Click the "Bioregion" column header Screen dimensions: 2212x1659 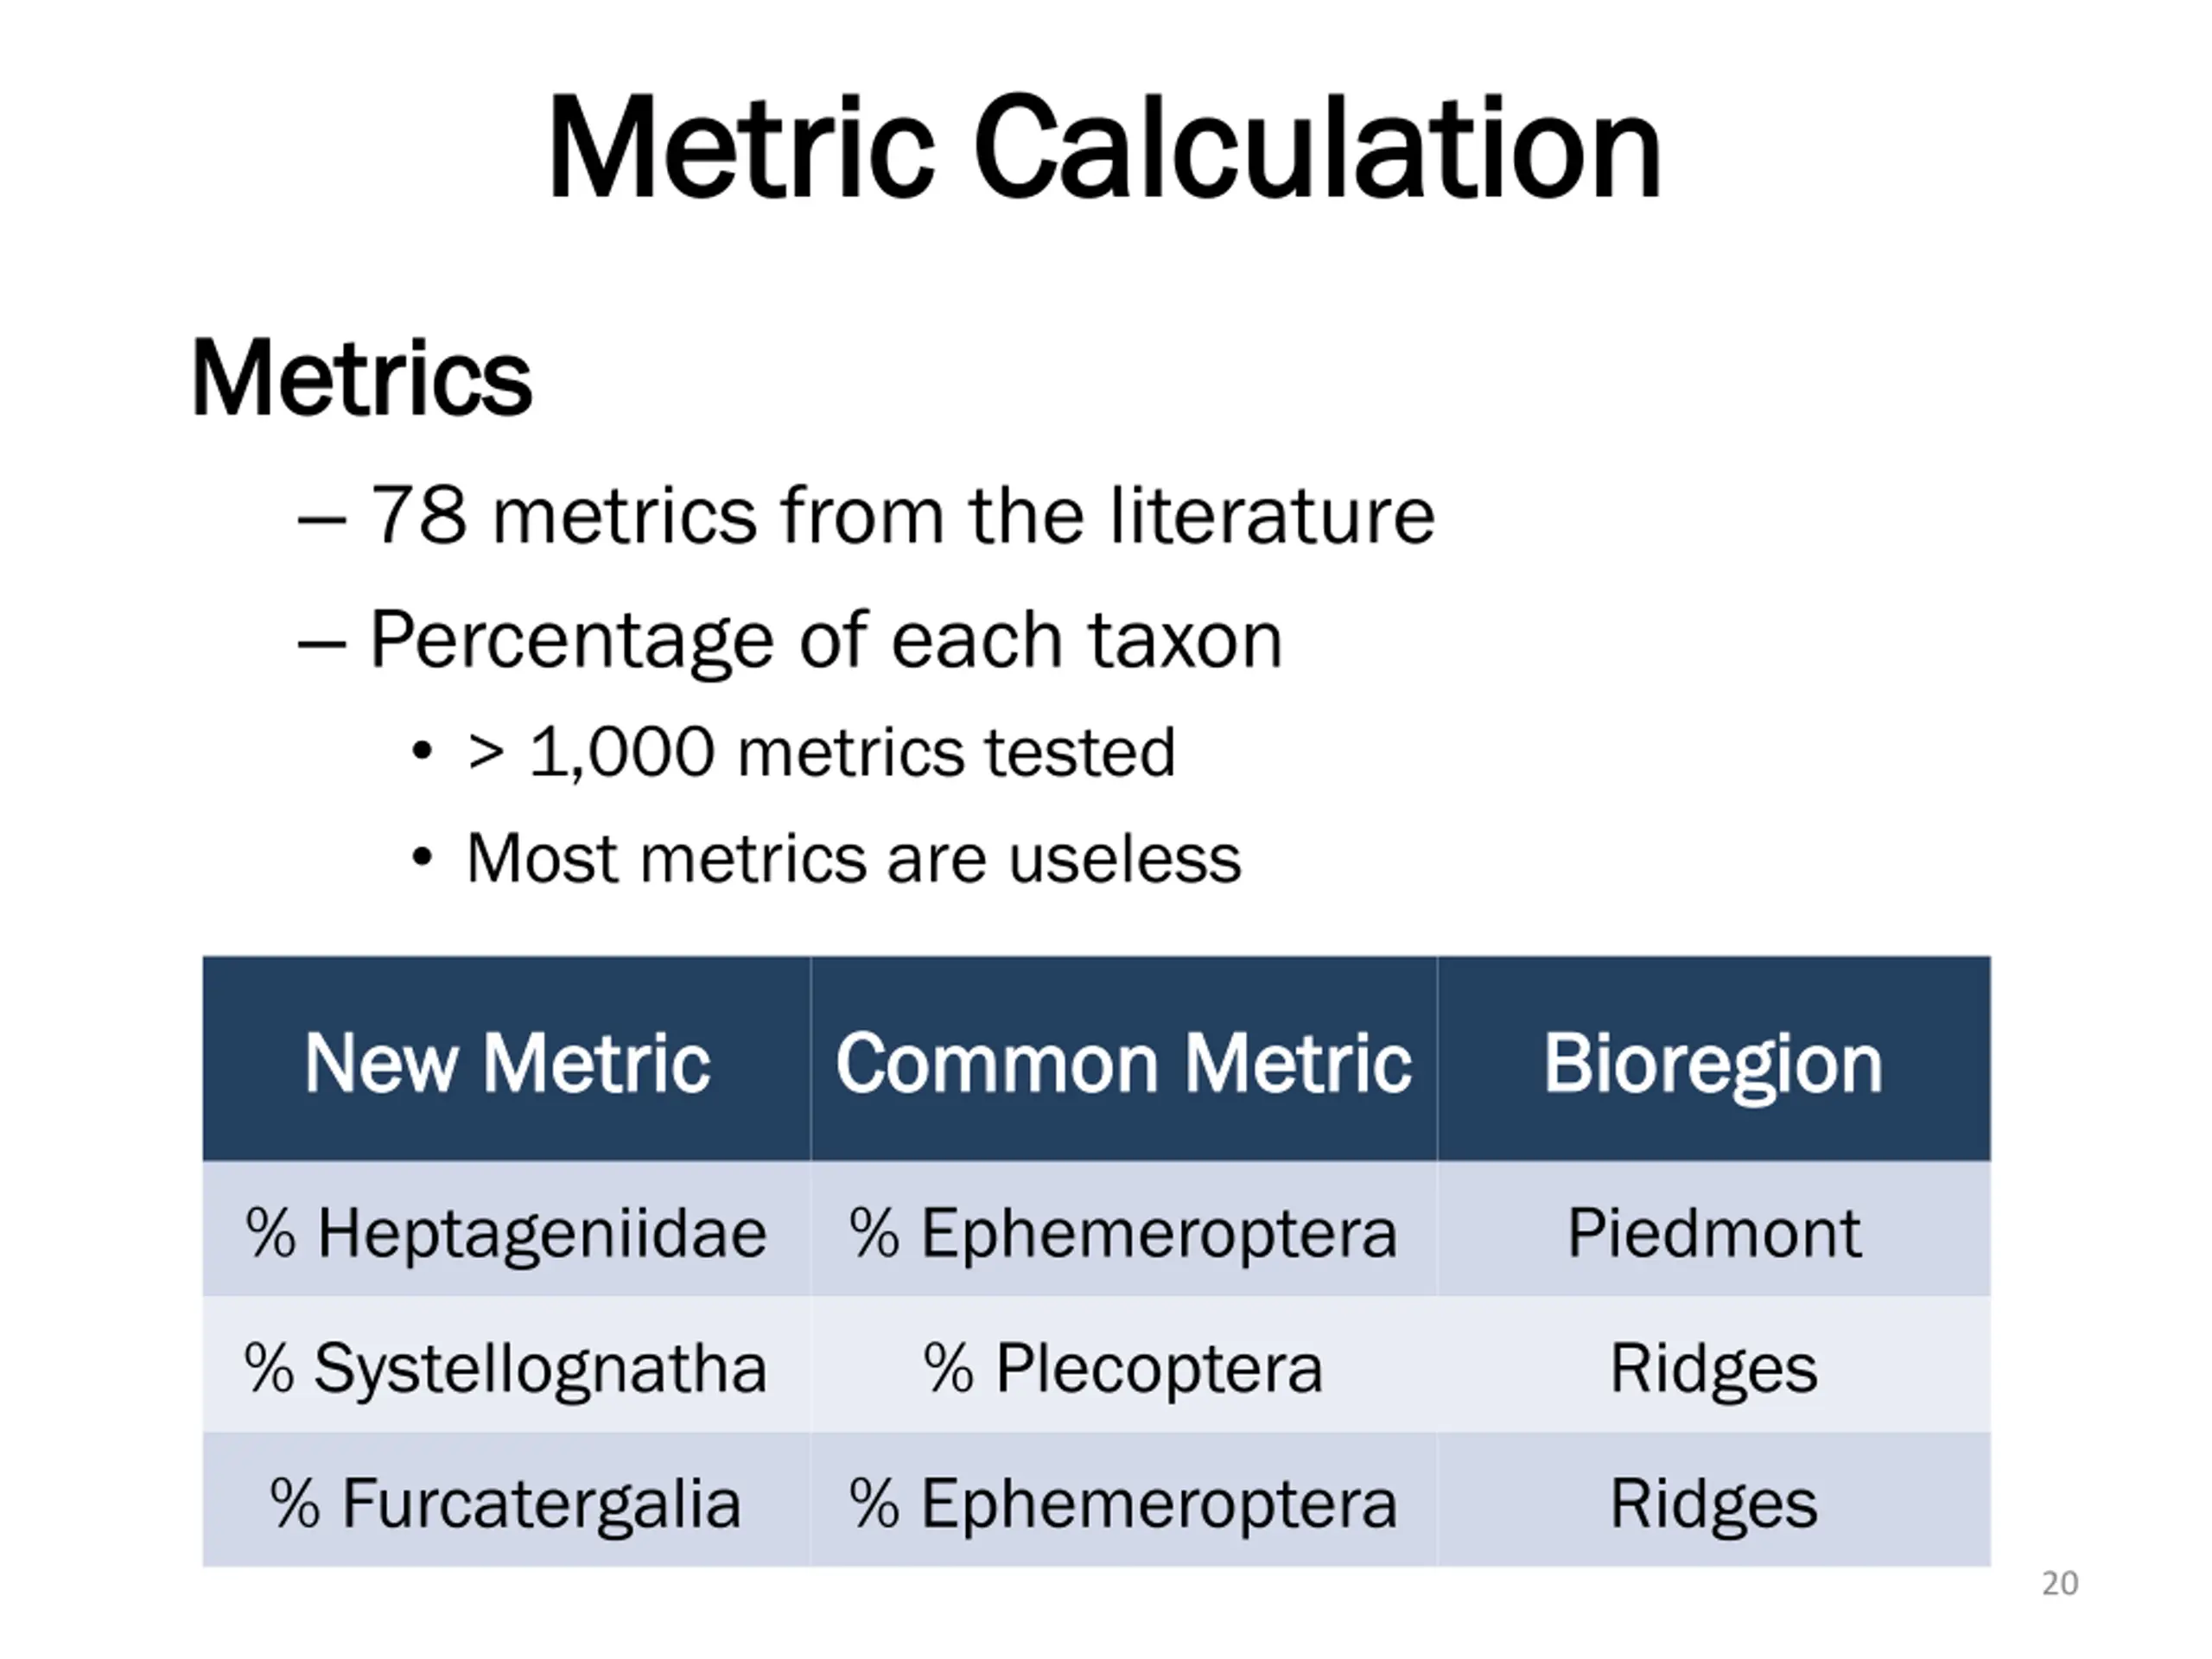pos(1713,1063)
